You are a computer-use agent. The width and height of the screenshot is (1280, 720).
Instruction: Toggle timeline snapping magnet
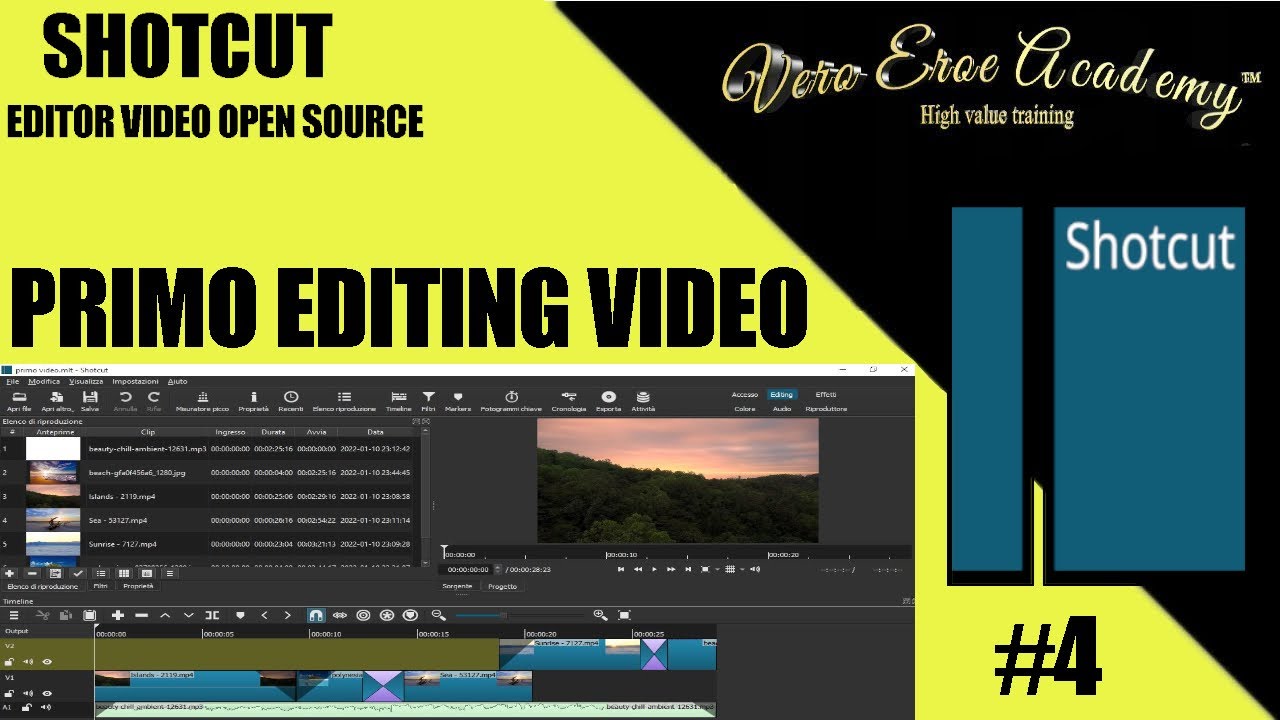point(316,615)
